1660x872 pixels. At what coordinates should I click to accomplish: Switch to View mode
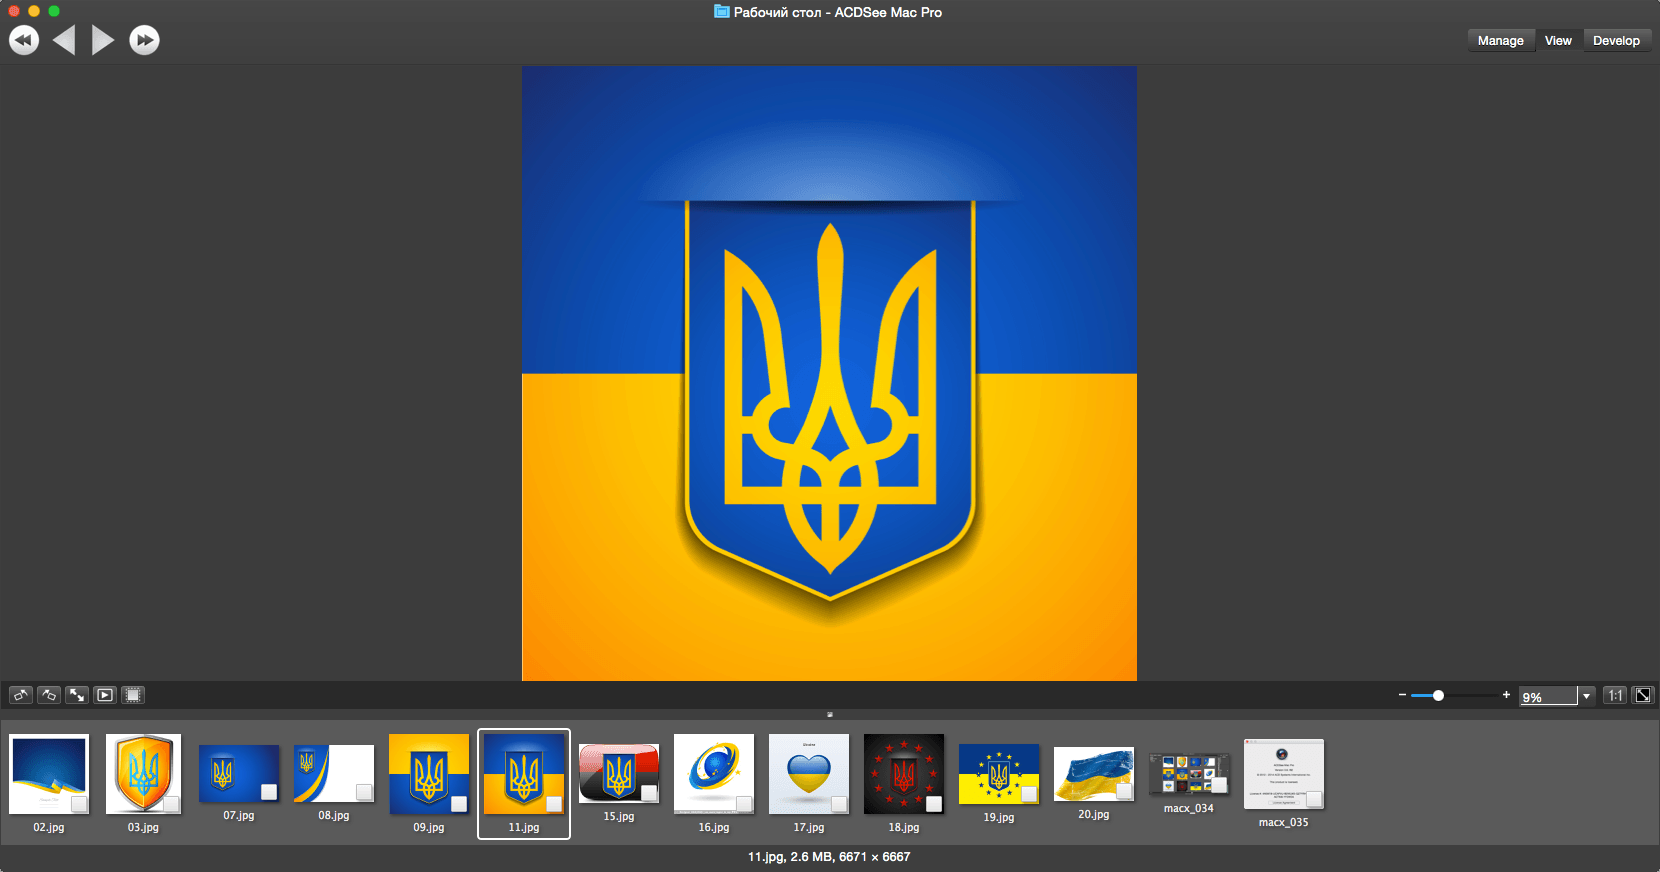point(1558,41)
